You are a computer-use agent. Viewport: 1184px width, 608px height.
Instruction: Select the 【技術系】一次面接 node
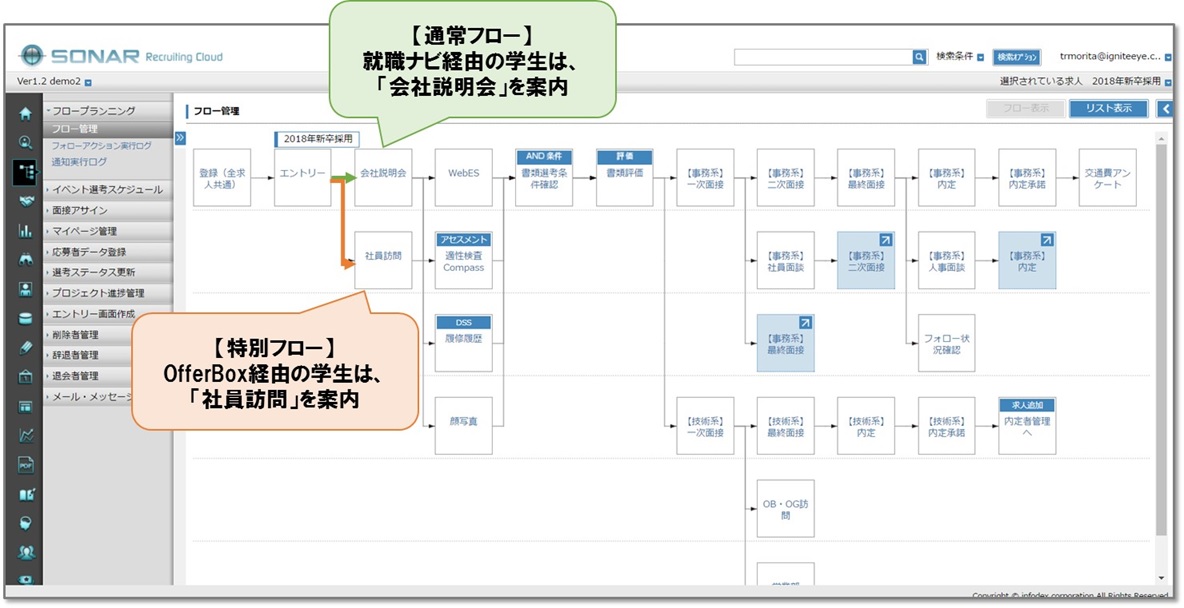tap(705, 426)
